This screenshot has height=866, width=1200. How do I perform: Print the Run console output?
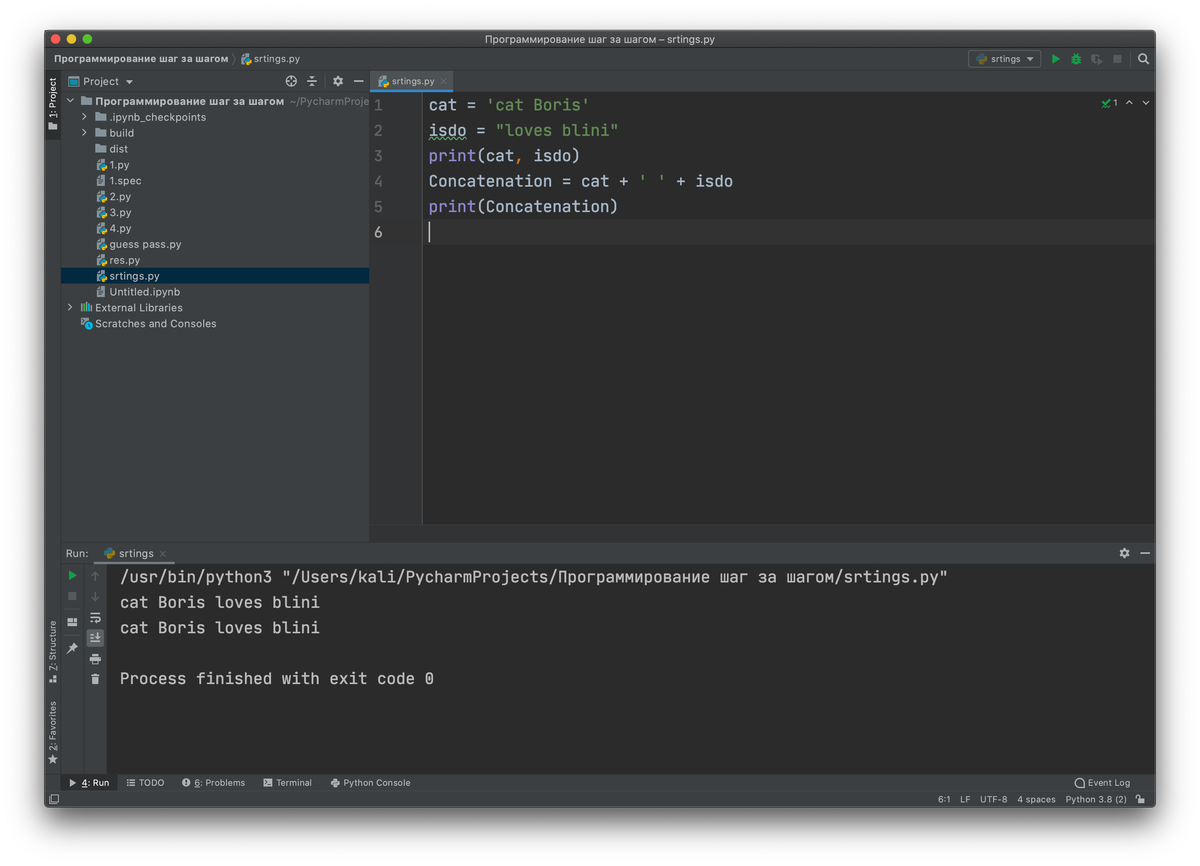coord(95,659)
